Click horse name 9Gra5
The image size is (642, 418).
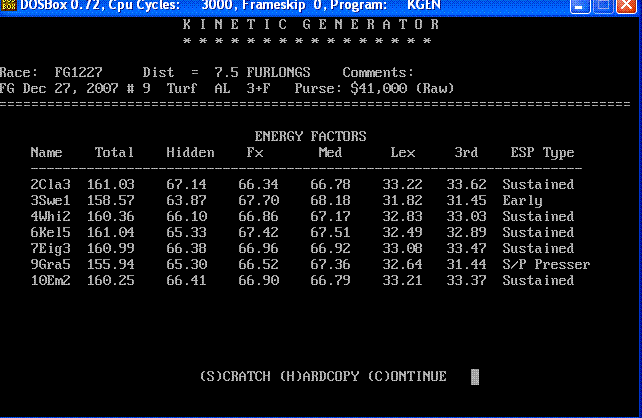pyautogui.click(x=50, y=264)
